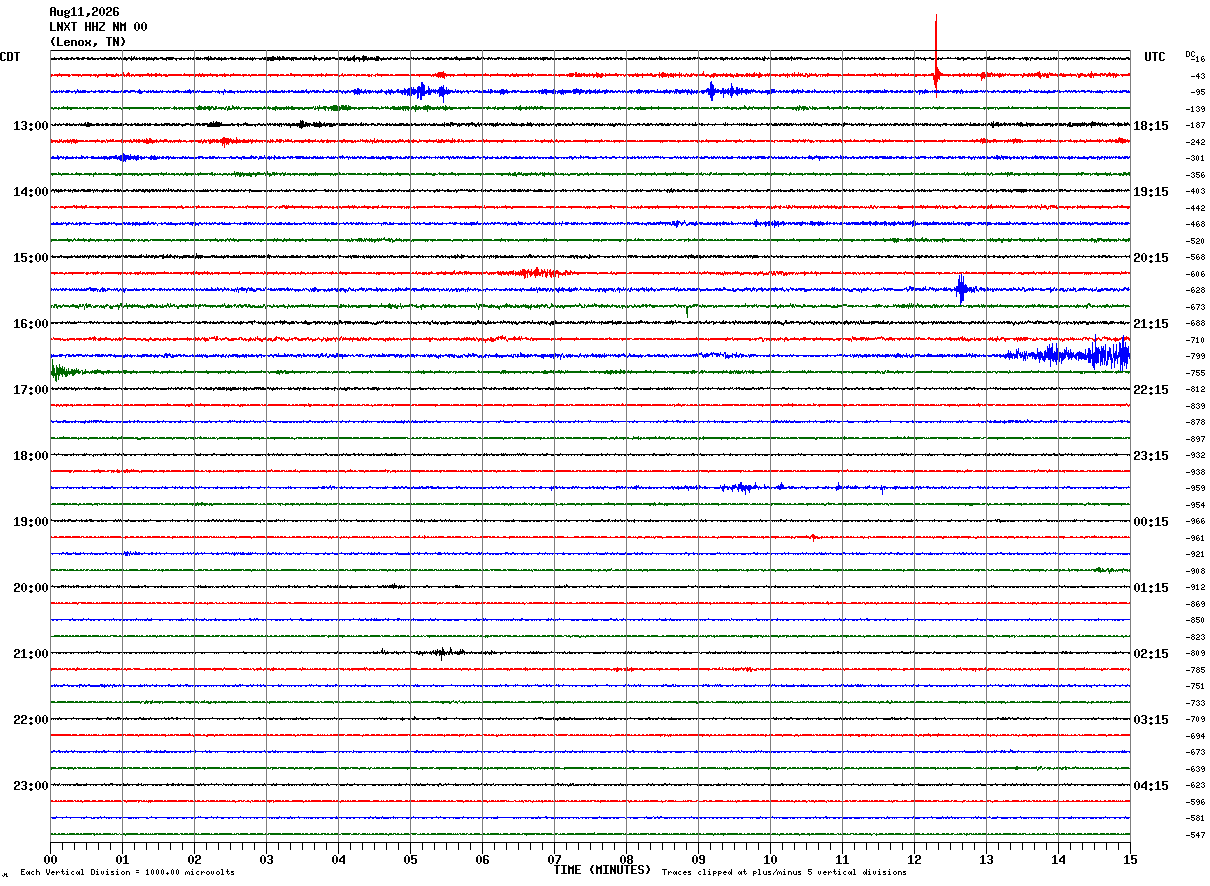Click the location label (Lenox, TN)

pos(88,42)
